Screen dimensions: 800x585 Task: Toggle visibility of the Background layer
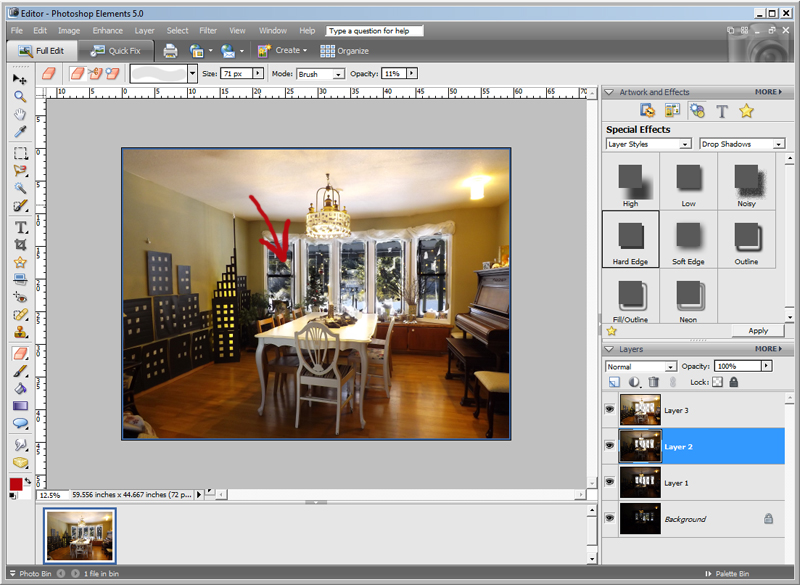pos(609,518)
